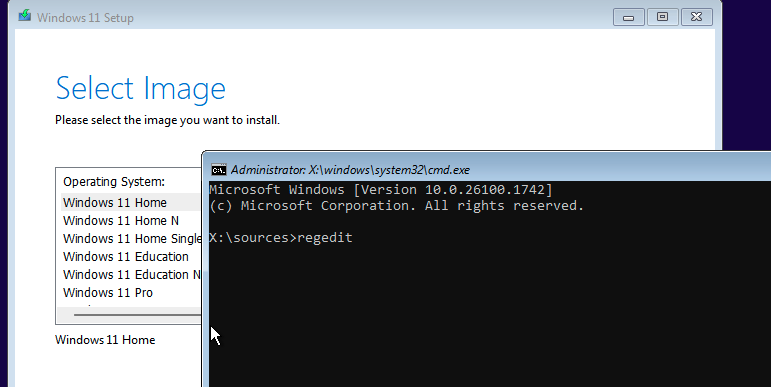This screenshot has height=387, width=771.
Task: Select Windows 11 Education from the list
Action: [131, 257]
